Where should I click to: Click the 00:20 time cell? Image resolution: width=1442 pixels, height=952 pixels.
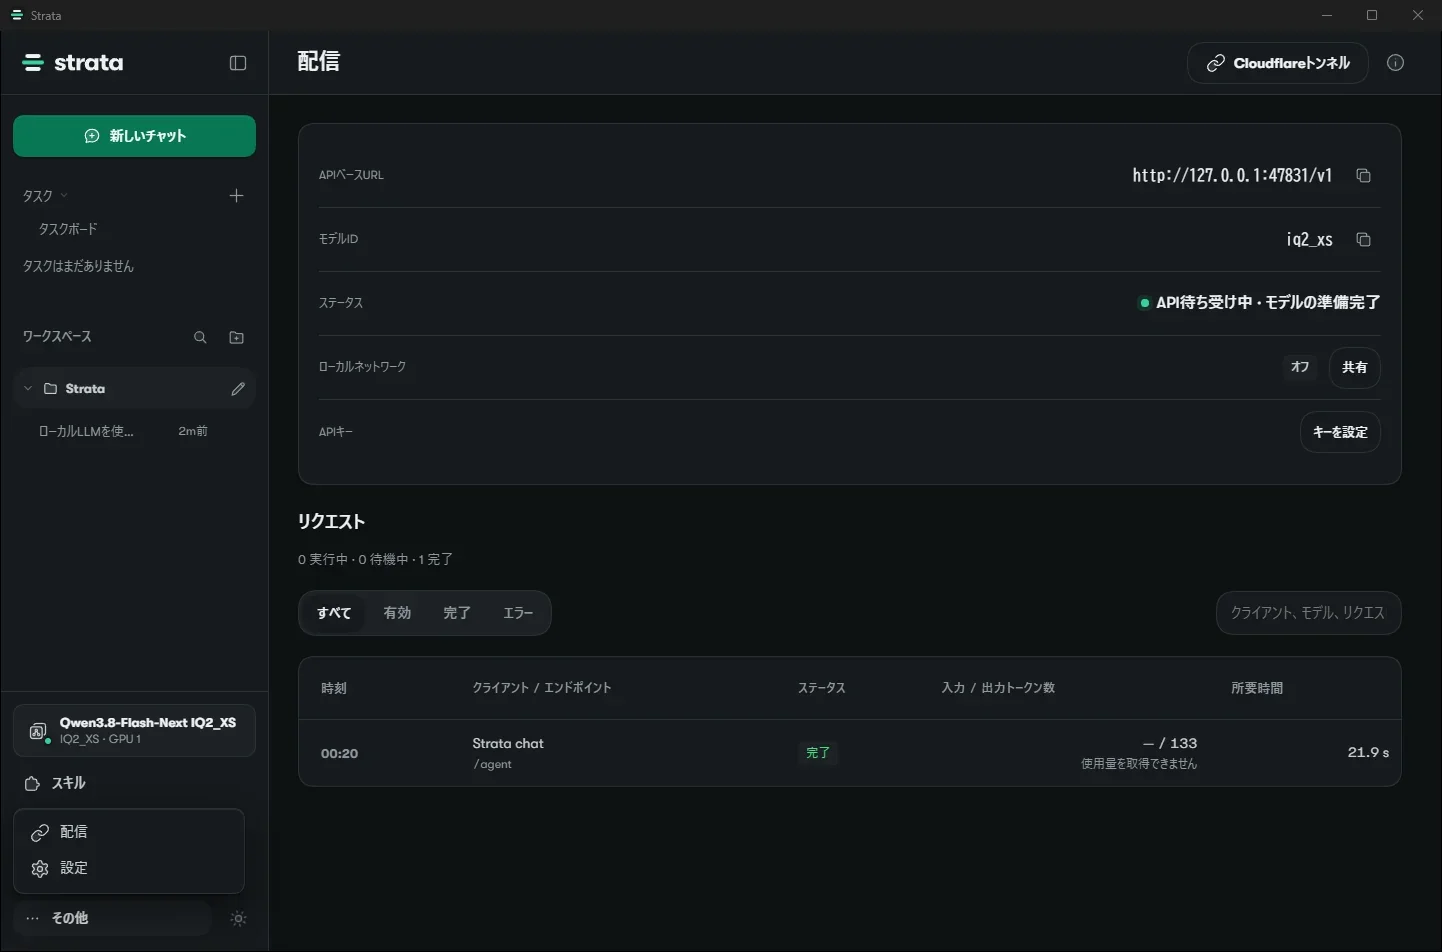(340, 753)
